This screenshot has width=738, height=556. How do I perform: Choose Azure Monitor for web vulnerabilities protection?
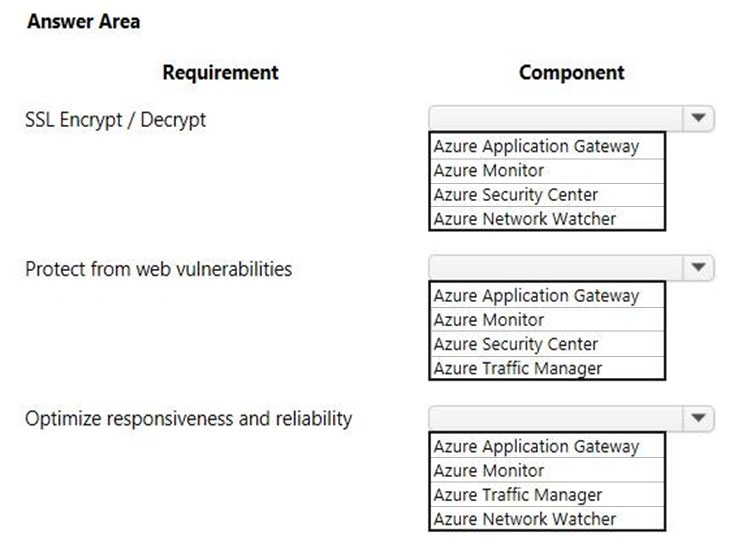click(547, 320)
